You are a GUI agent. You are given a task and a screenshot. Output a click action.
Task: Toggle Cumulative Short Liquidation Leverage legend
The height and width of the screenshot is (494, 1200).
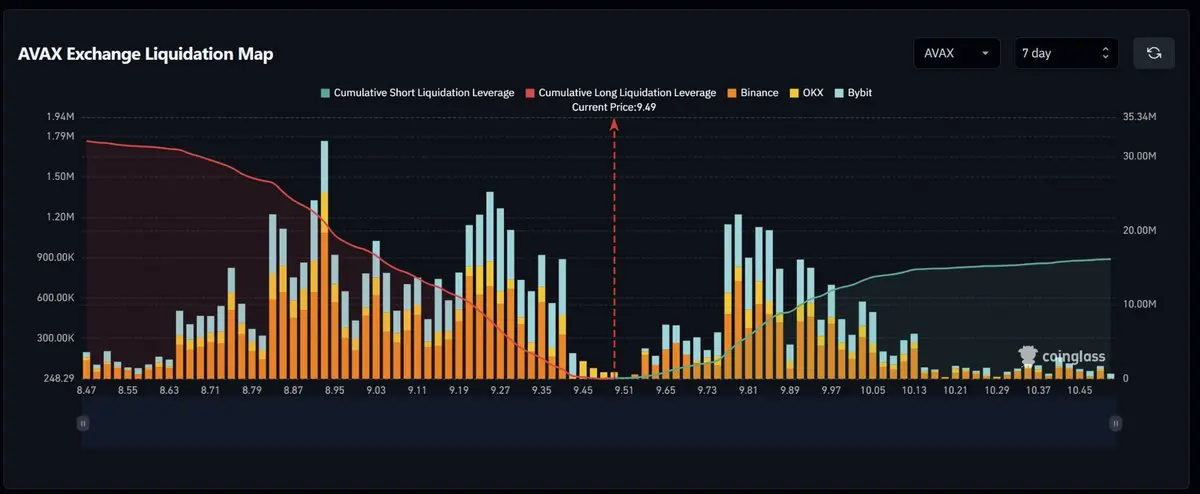click(417, 93)
